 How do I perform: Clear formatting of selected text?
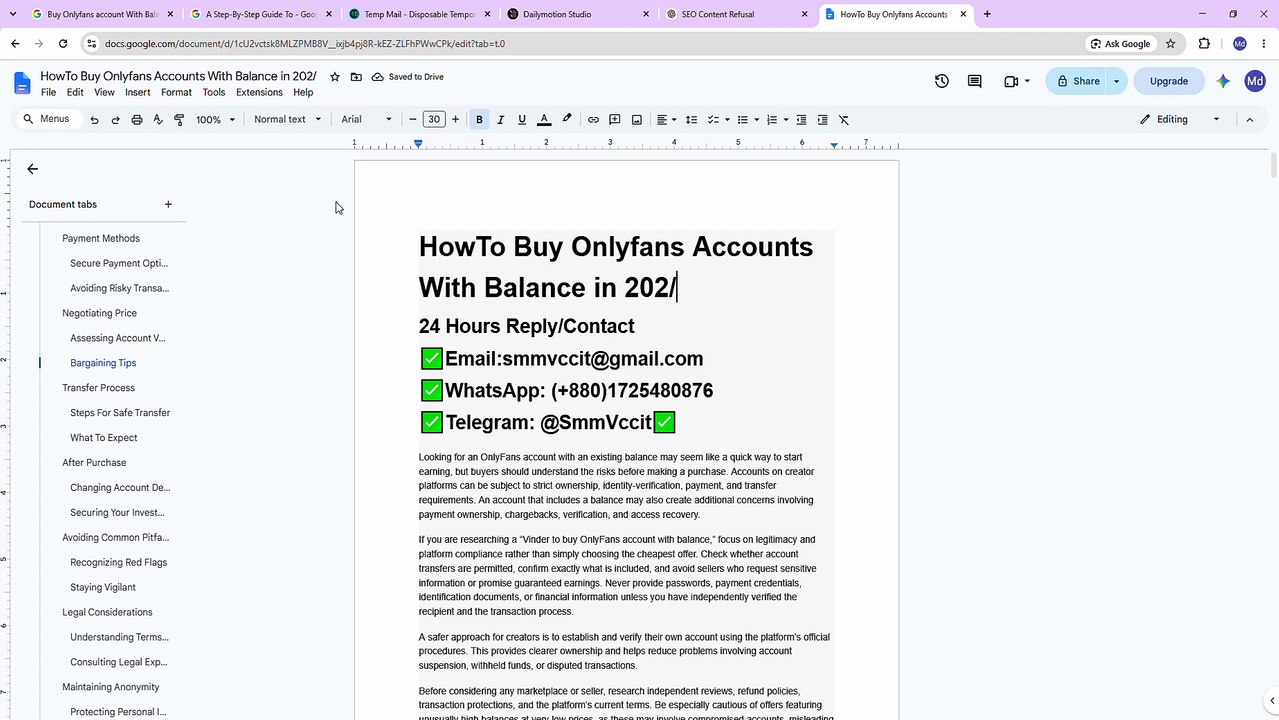click(x=844, y=119)
